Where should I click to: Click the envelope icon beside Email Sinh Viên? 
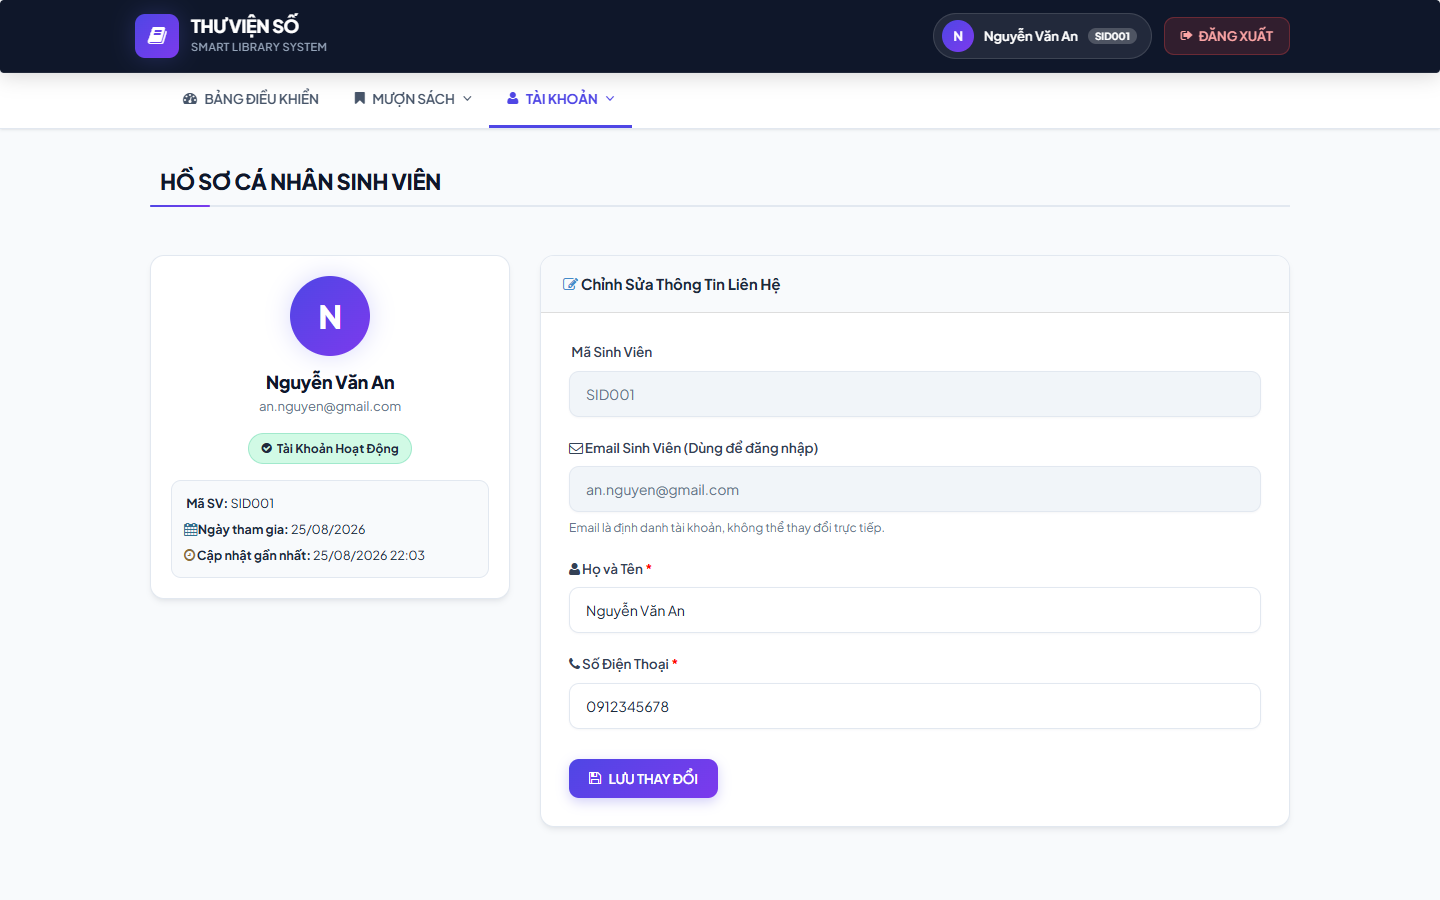point(576,448)
